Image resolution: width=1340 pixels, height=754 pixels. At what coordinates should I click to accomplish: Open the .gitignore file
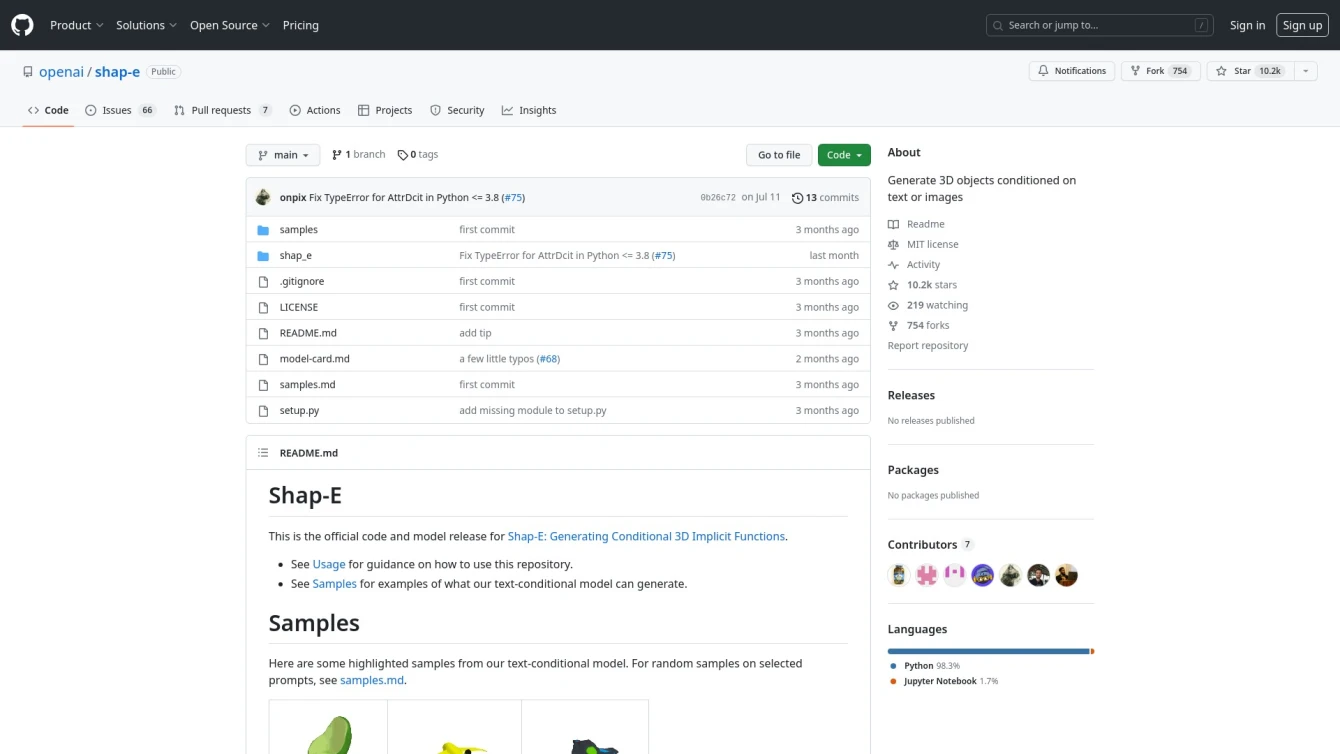click(302, 282)
